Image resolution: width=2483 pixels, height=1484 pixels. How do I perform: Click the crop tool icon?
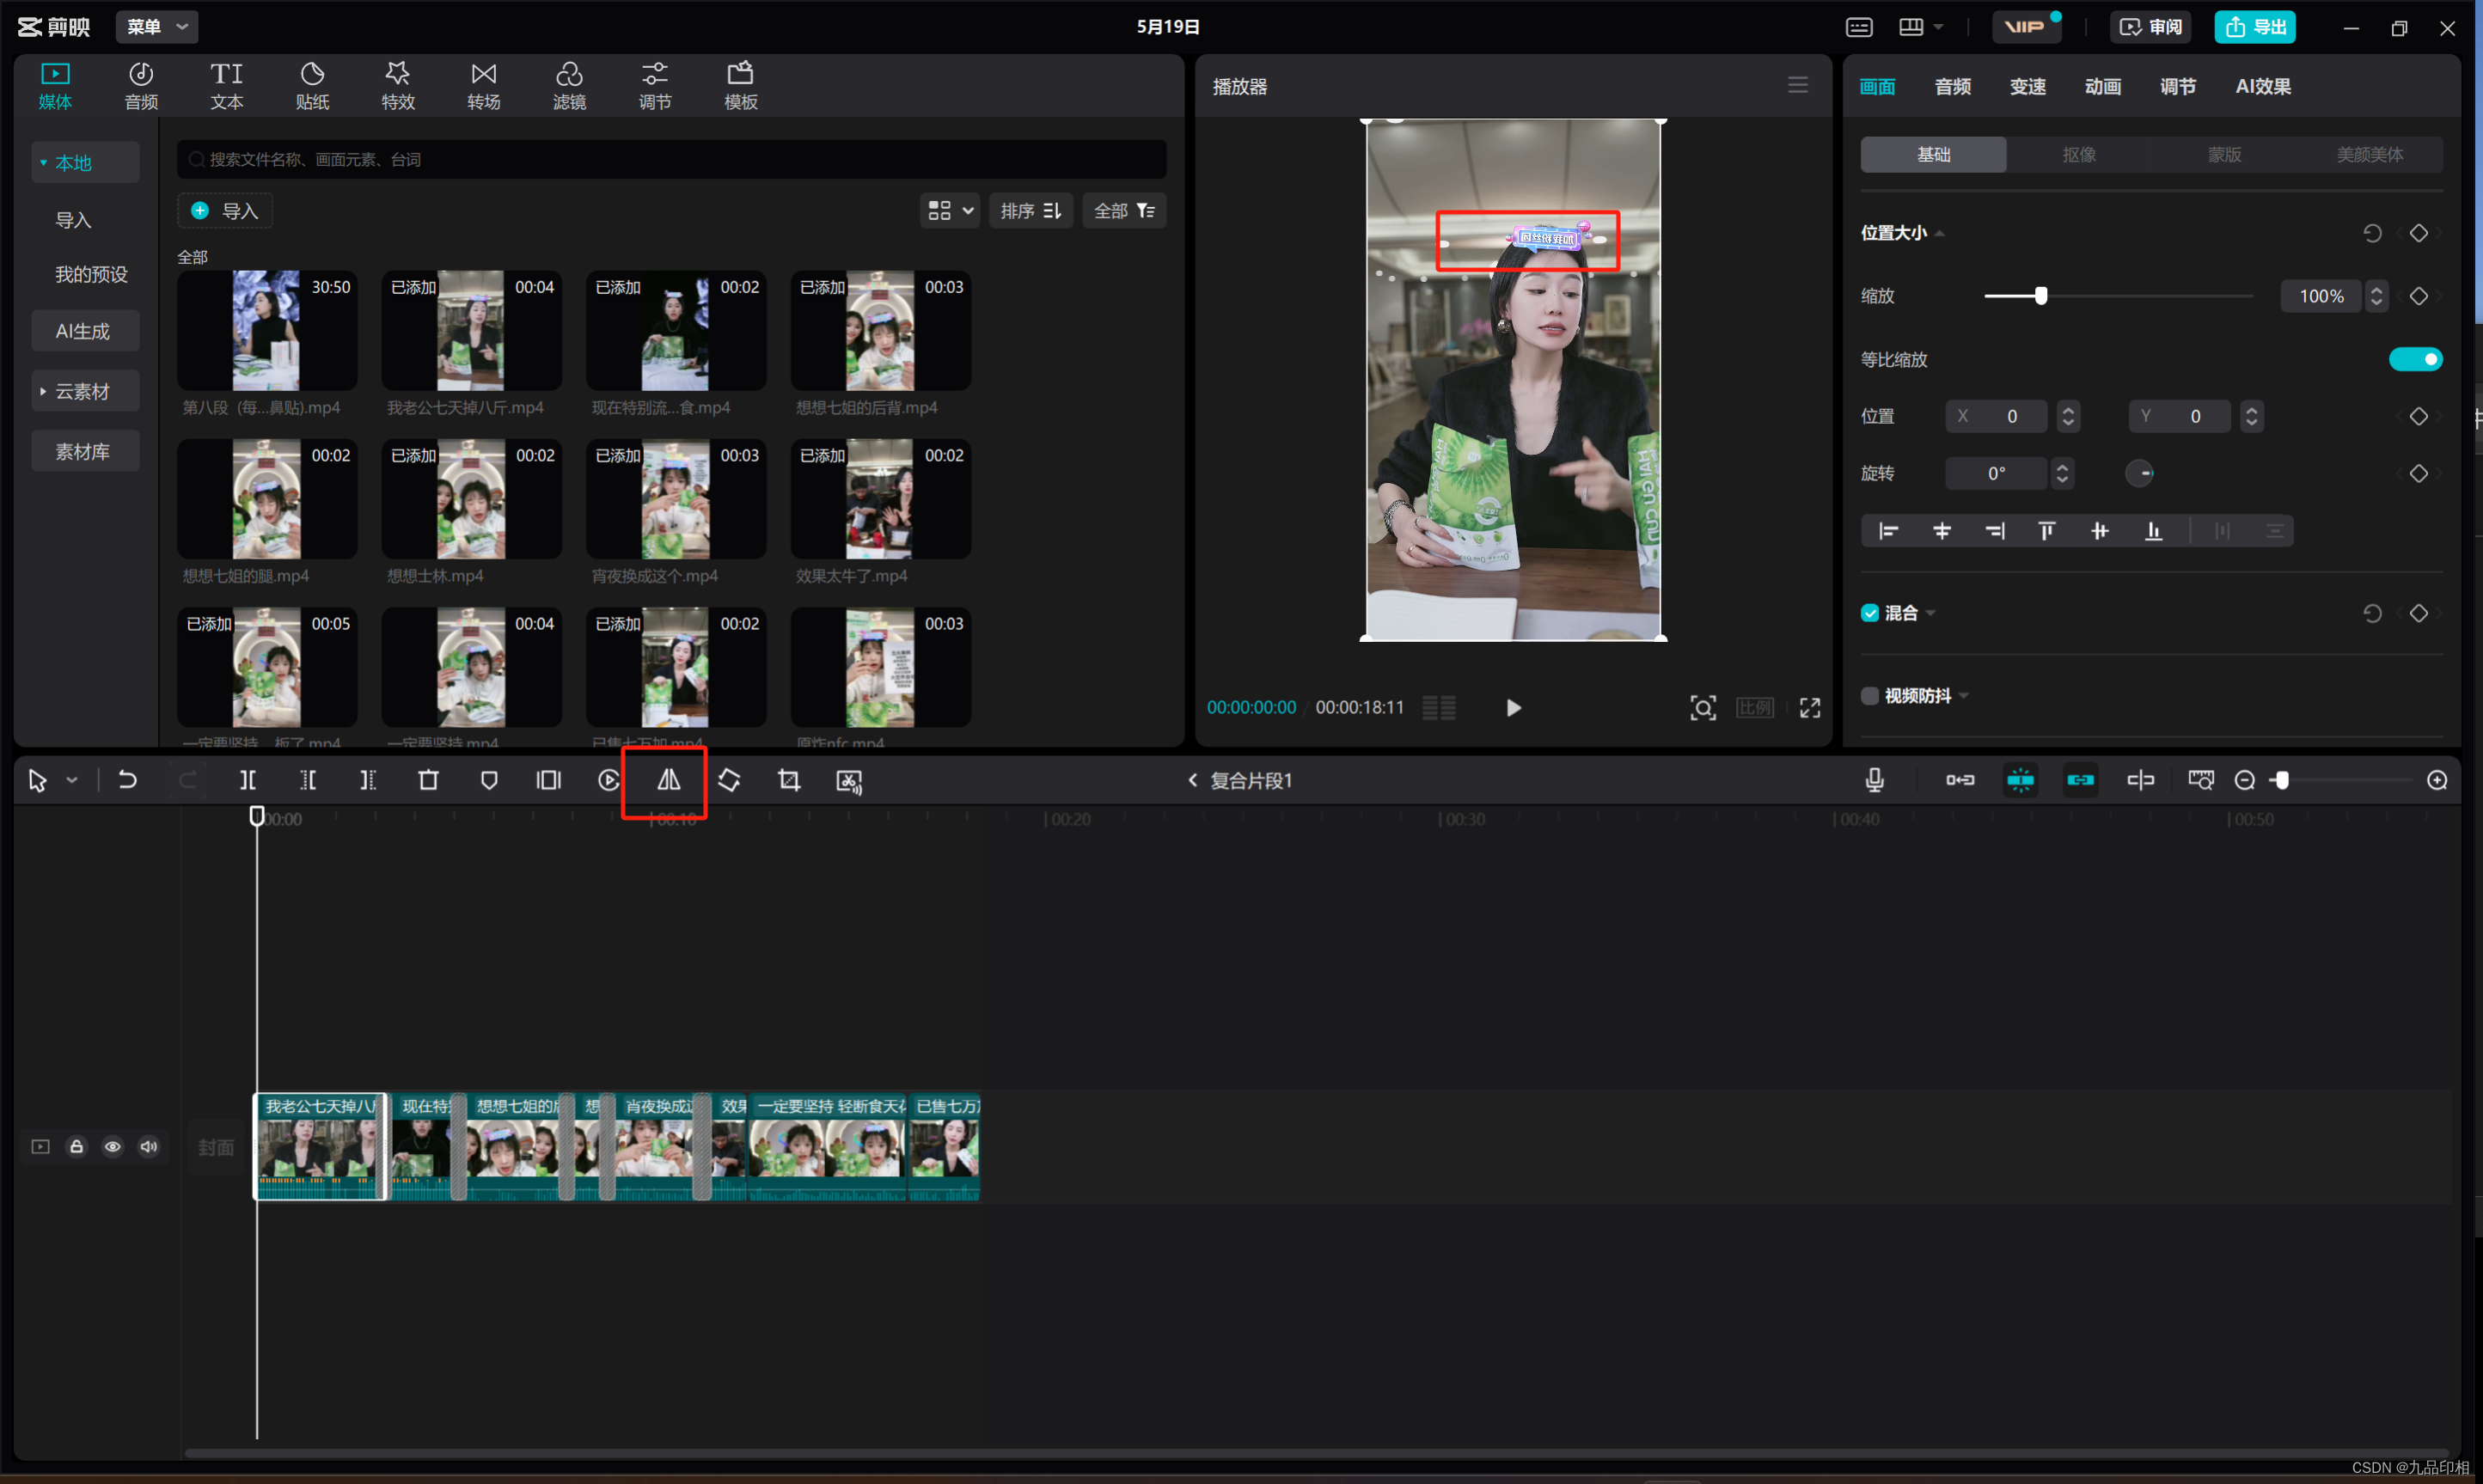click(789, 780)
